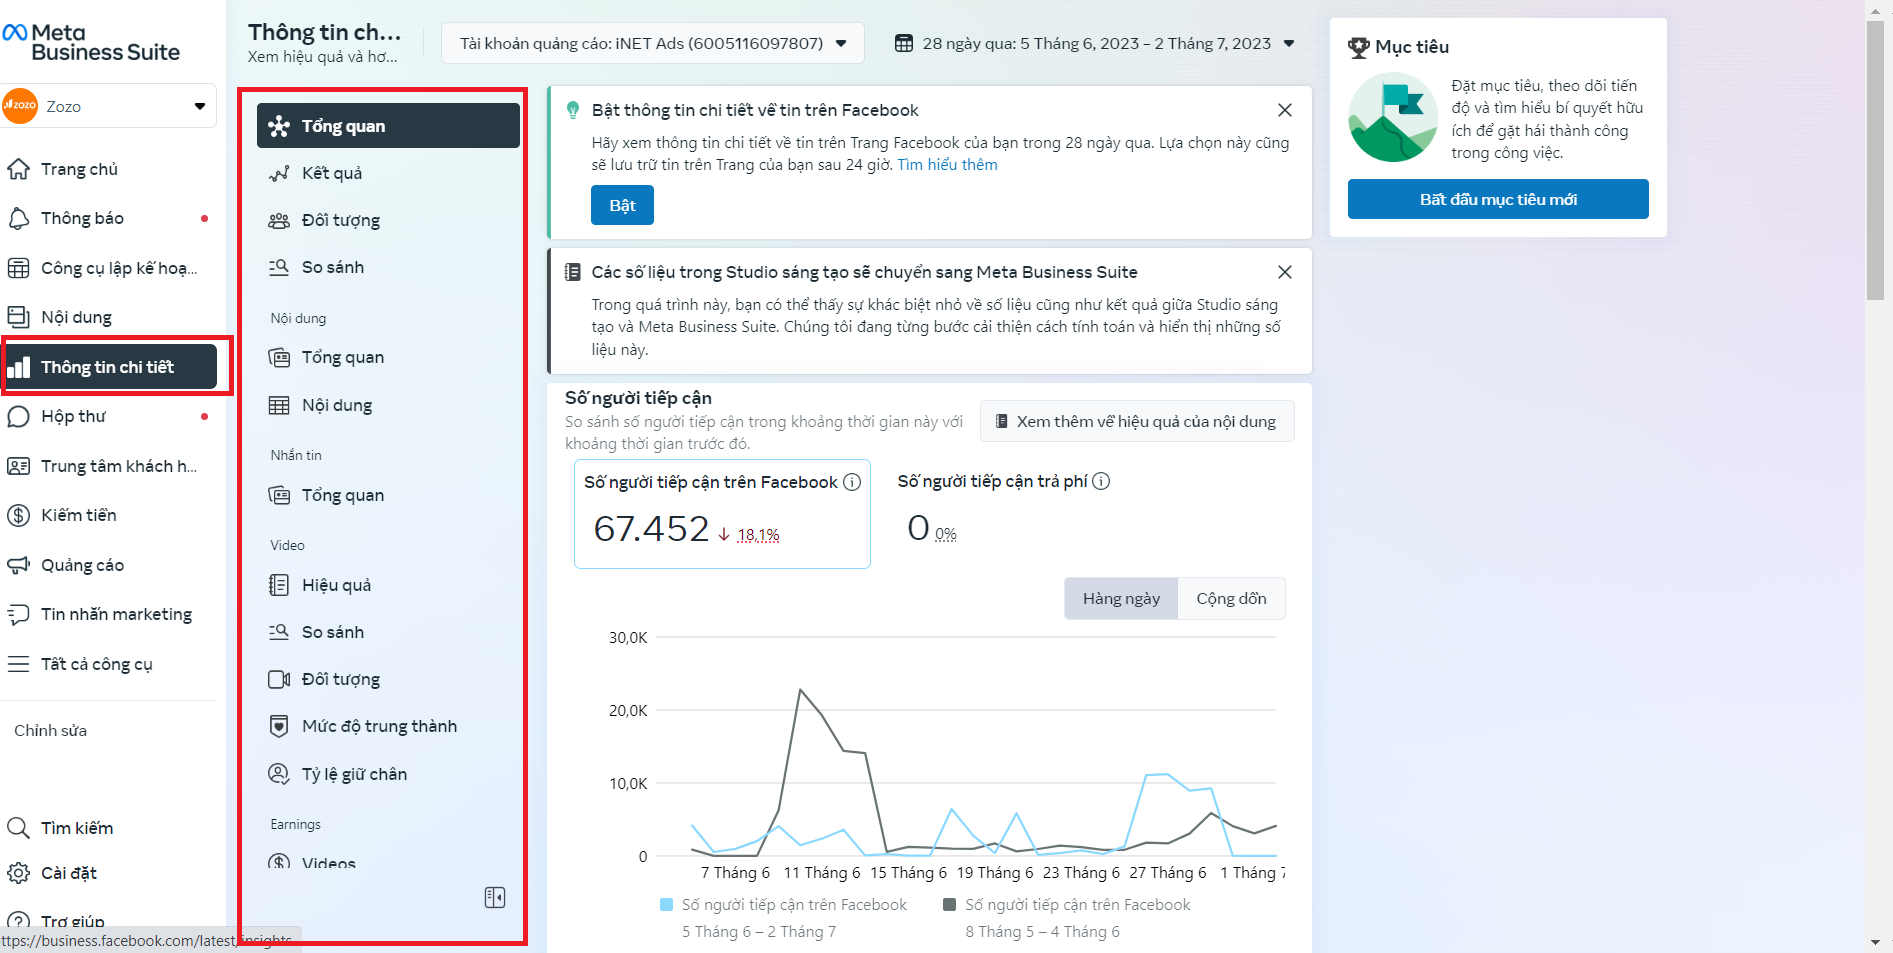Image resolution: width=1893 pixels, height=953 pixels.
Task: Open the 28 ngày qua date range picker
Action: coord(1095,43)
